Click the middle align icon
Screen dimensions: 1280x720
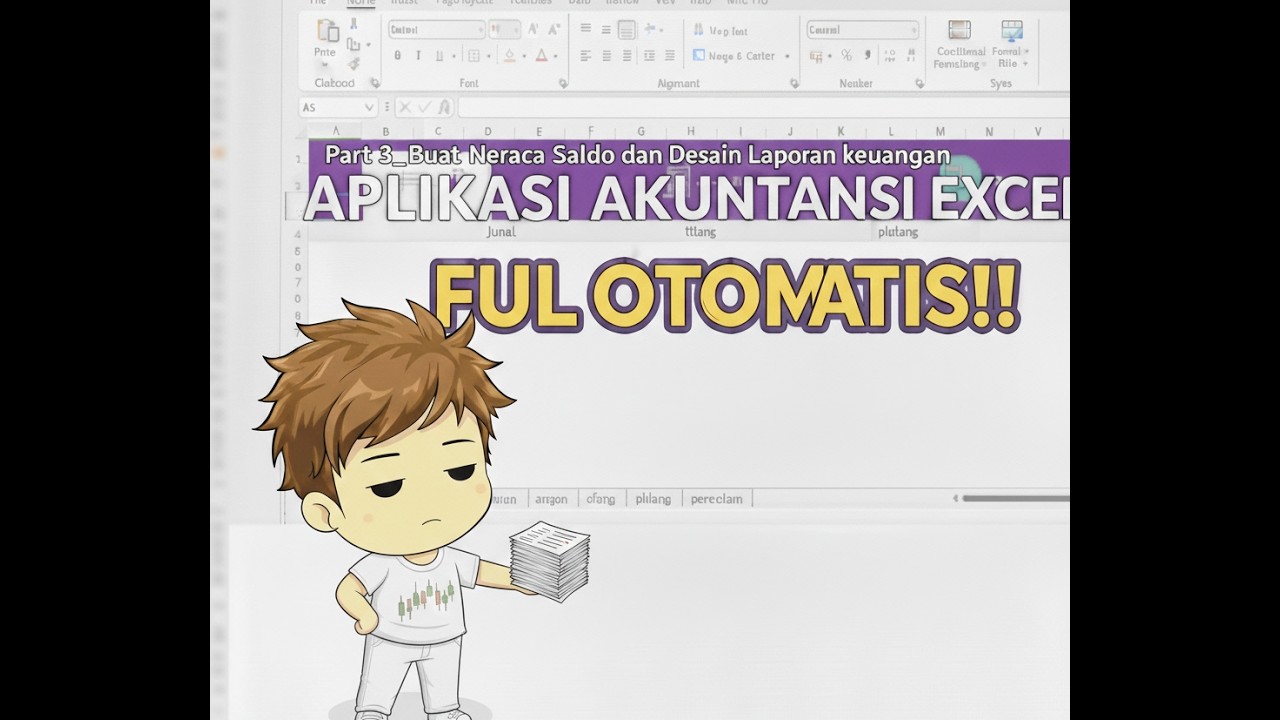[606, 29]
